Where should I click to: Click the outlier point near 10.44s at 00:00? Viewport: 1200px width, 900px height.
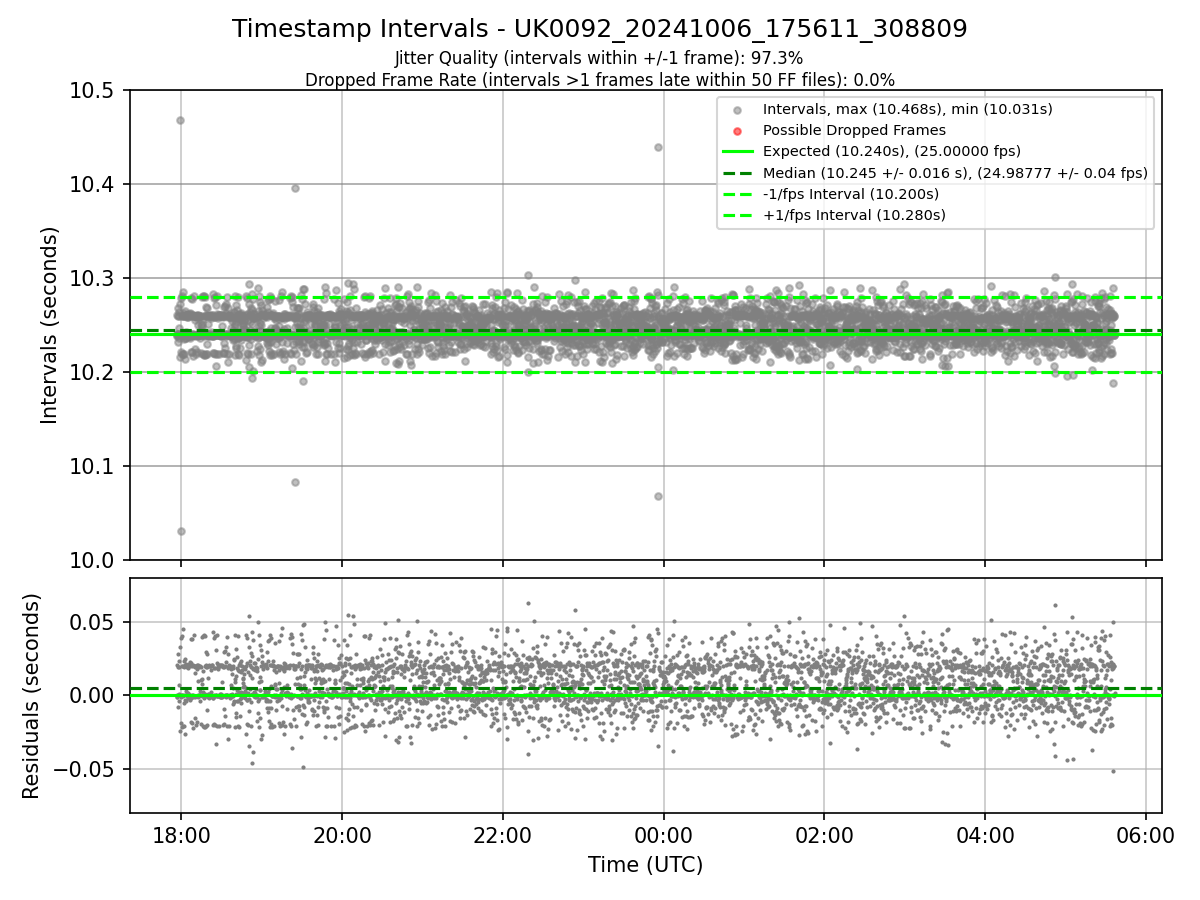pyautogui.click(x=658, y=147)
